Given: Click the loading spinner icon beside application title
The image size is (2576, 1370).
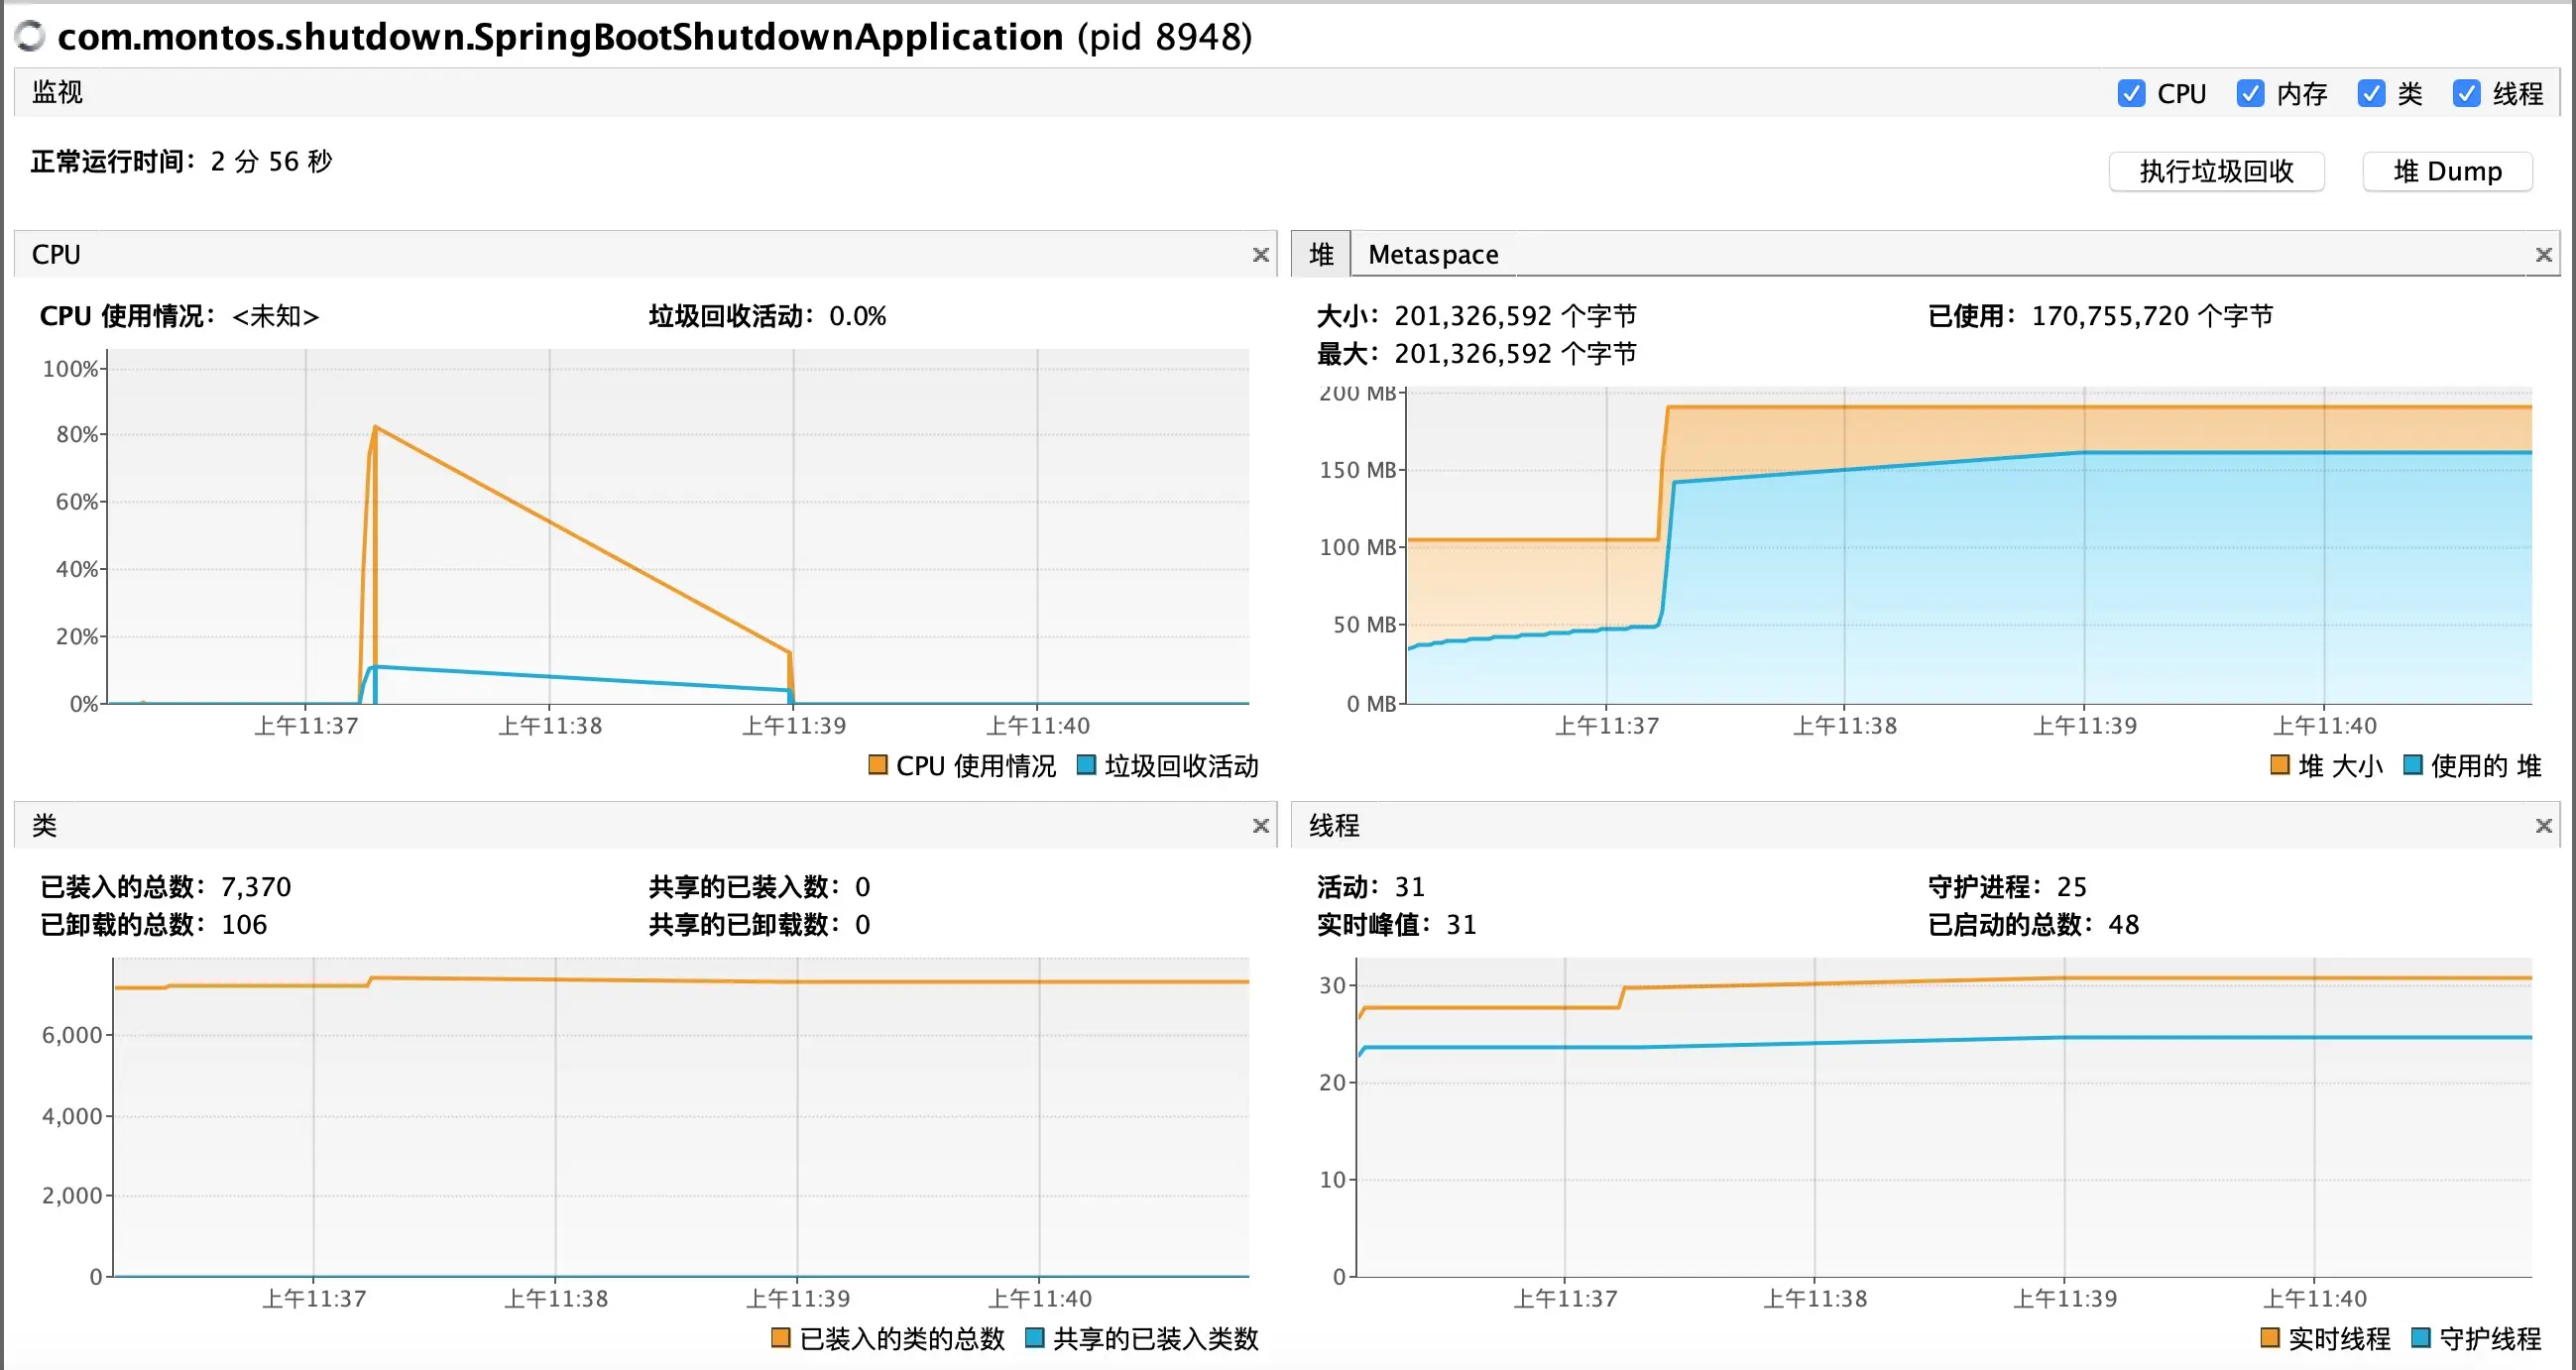Looking at the screenshot, I should pos(30,36).
